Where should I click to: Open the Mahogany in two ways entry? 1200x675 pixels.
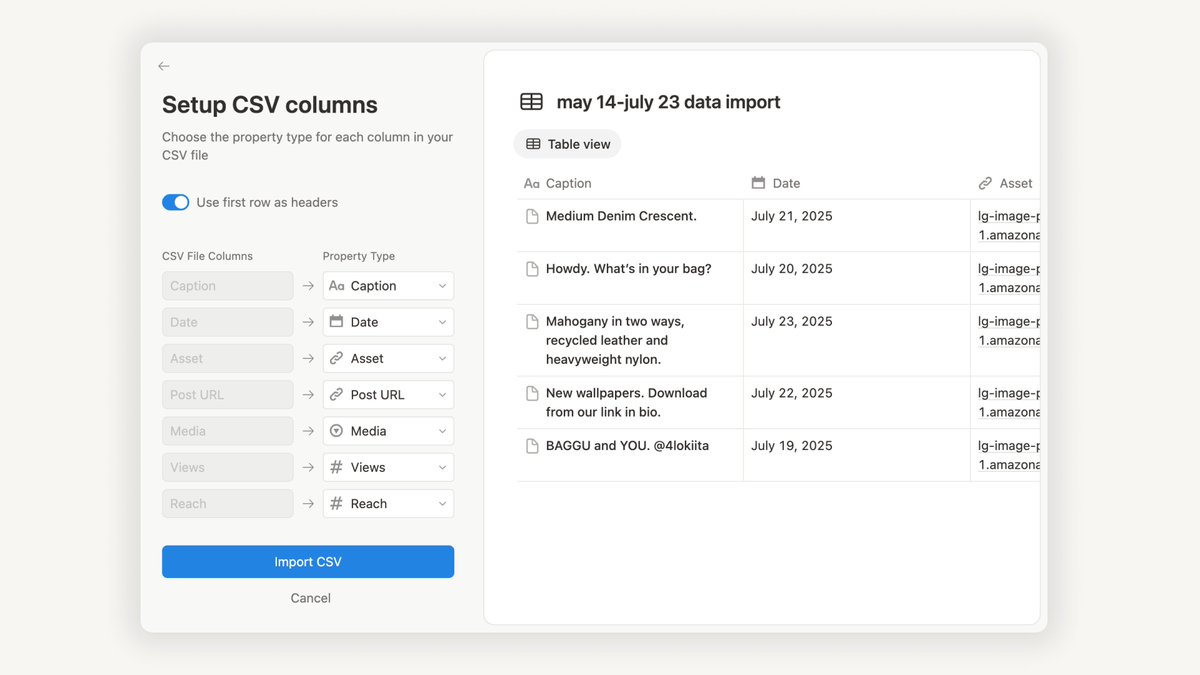click(x=615, y=340)
